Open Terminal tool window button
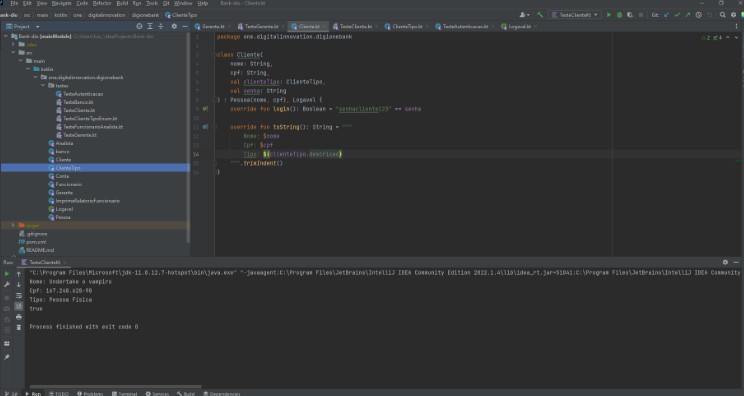744x396 pixels. 124,393
